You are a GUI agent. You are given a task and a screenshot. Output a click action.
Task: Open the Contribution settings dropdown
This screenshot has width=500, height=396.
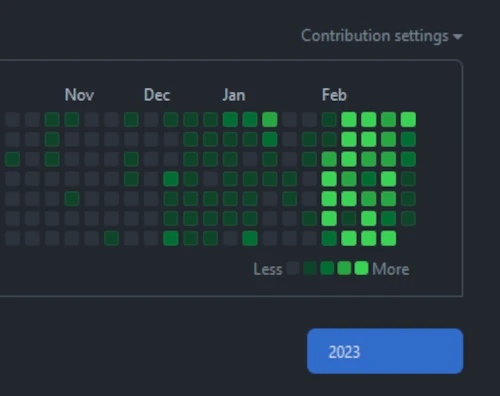click(382, 36)
